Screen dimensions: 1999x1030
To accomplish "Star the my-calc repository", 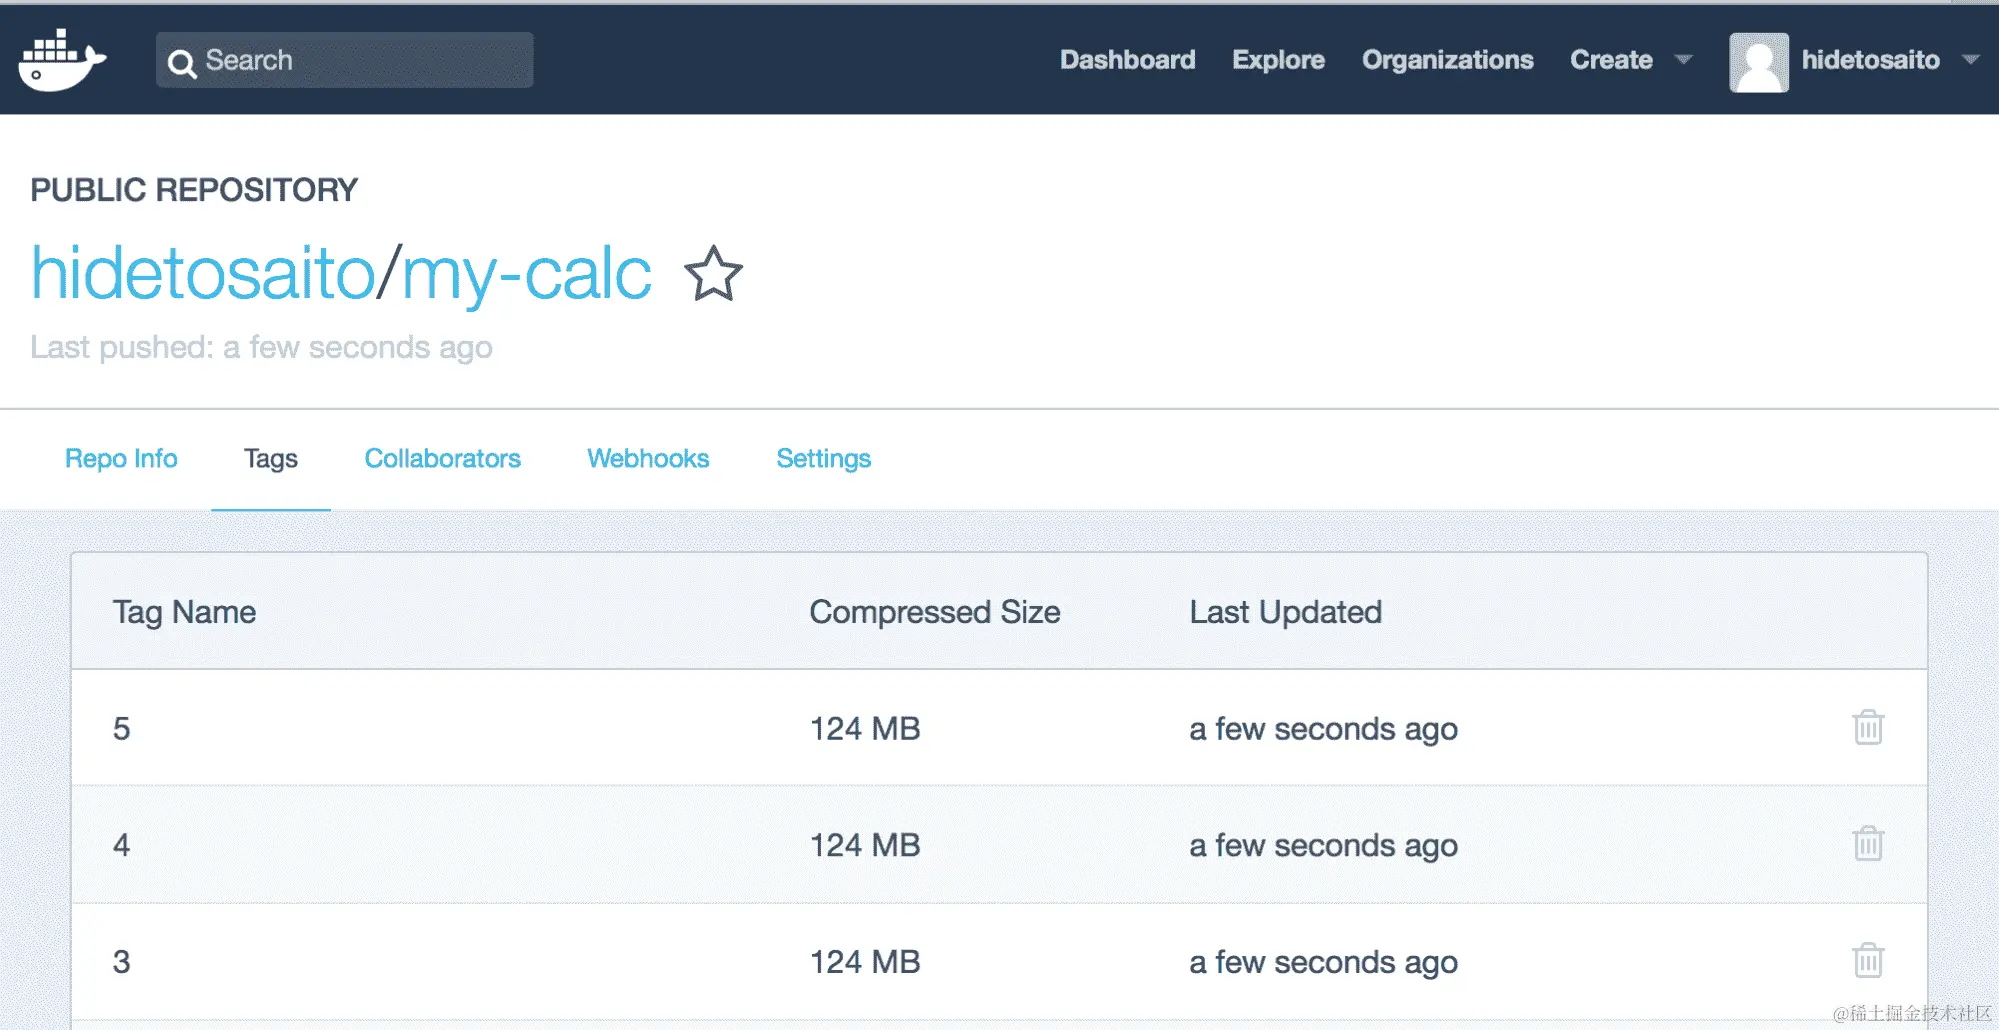I will coord(713,274).
